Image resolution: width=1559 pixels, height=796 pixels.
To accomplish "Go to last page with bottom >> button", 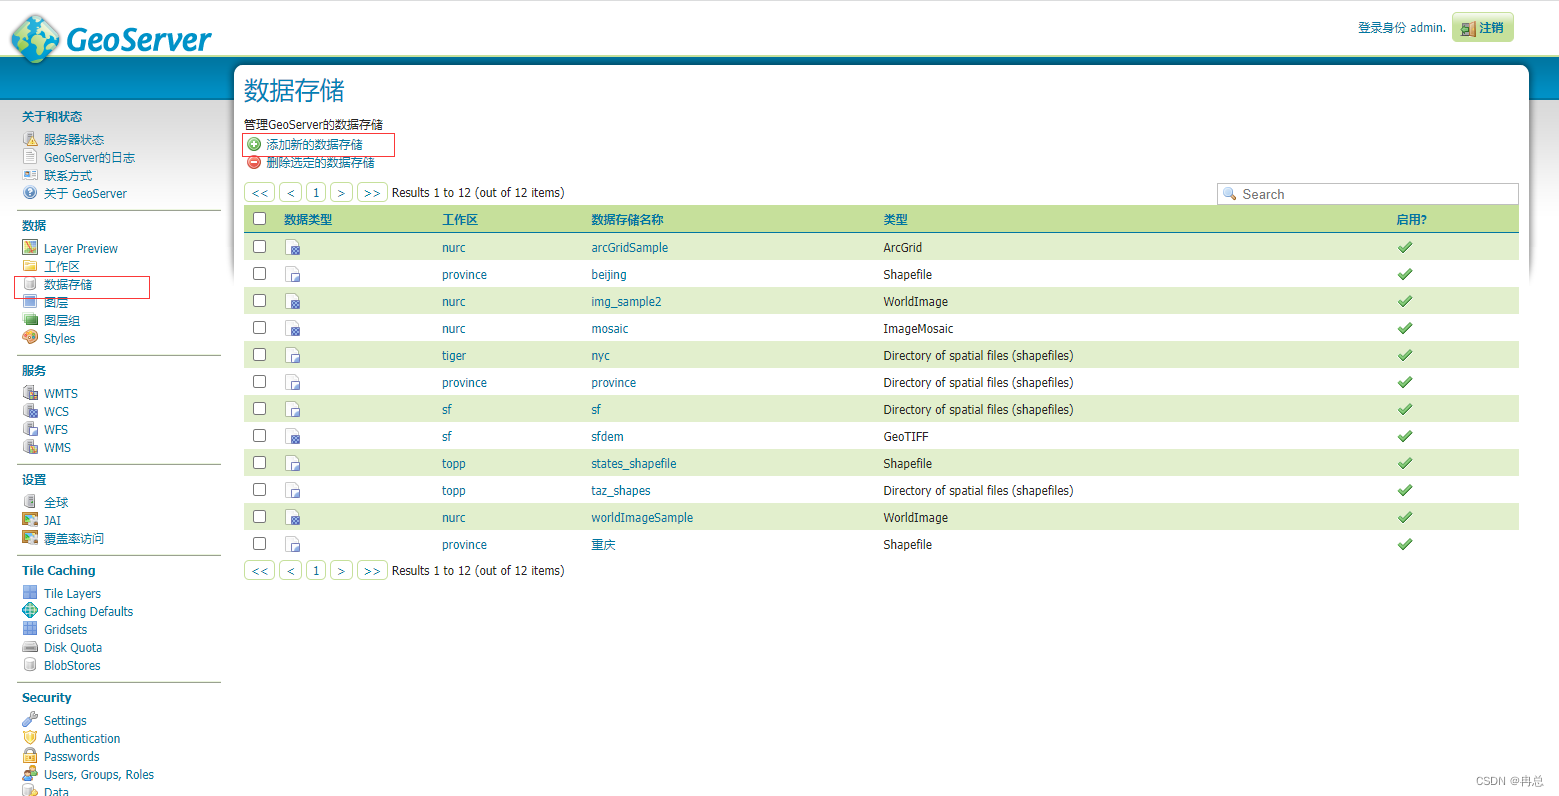I will point(372,570).
